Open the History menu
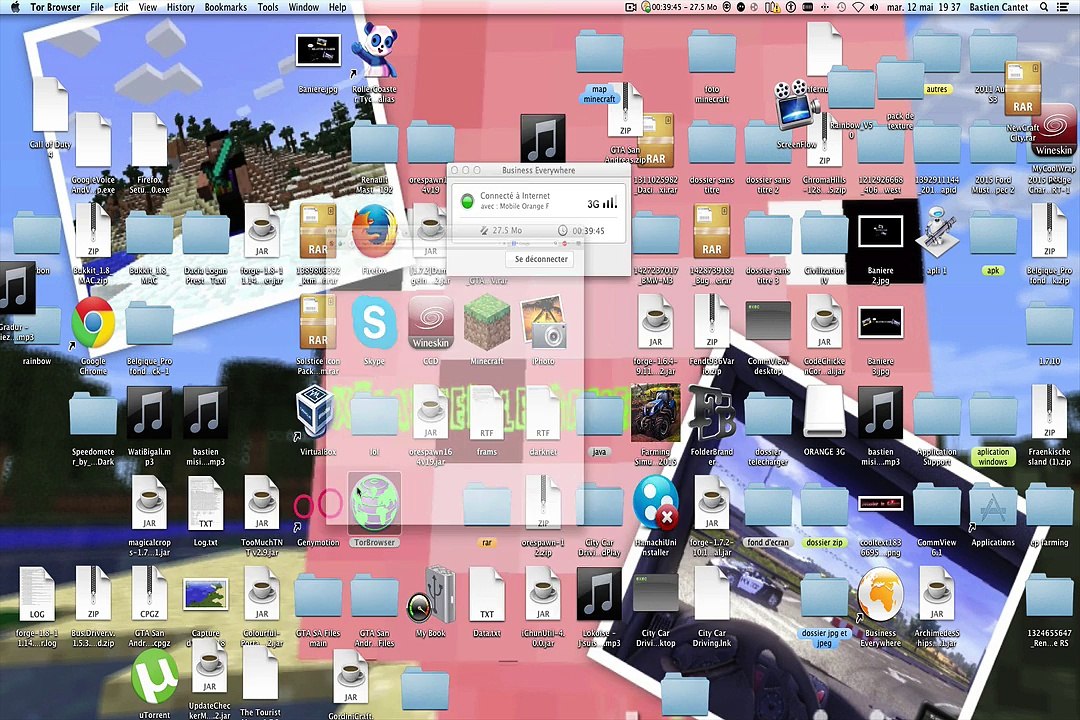 click(180, 7)
